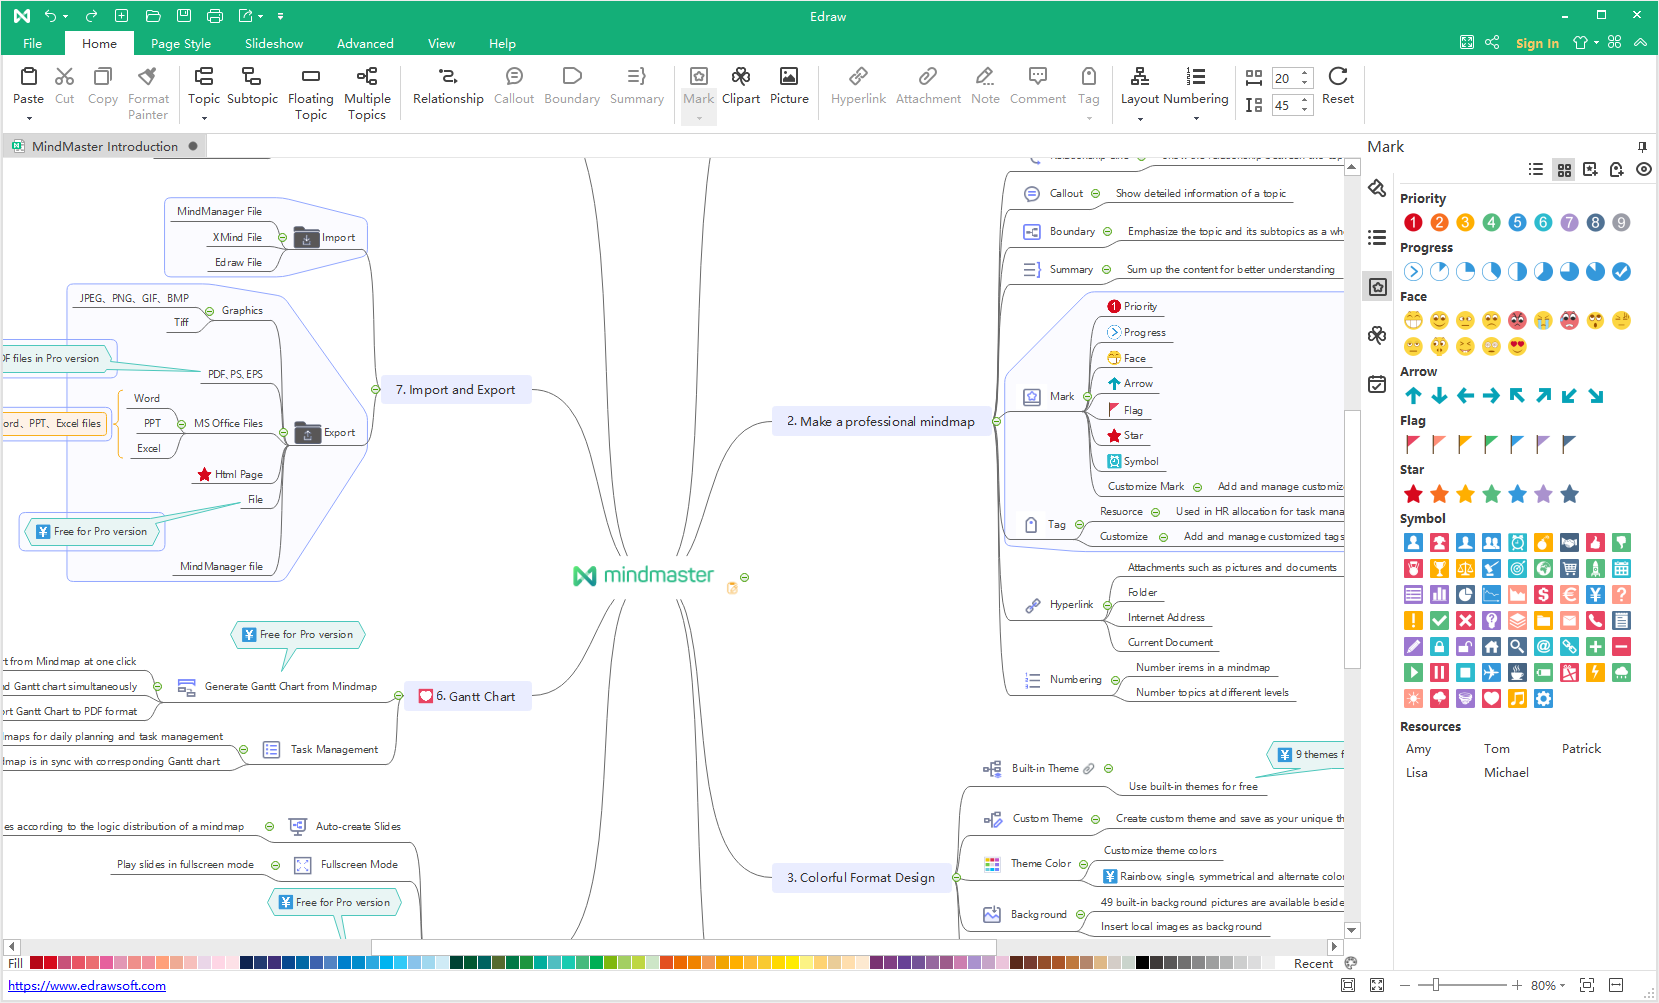This screenshot has height=1003, width=1659.
Task: Pin the Mark side panel
Action: pyautogui.click(x=1641, y=147)
